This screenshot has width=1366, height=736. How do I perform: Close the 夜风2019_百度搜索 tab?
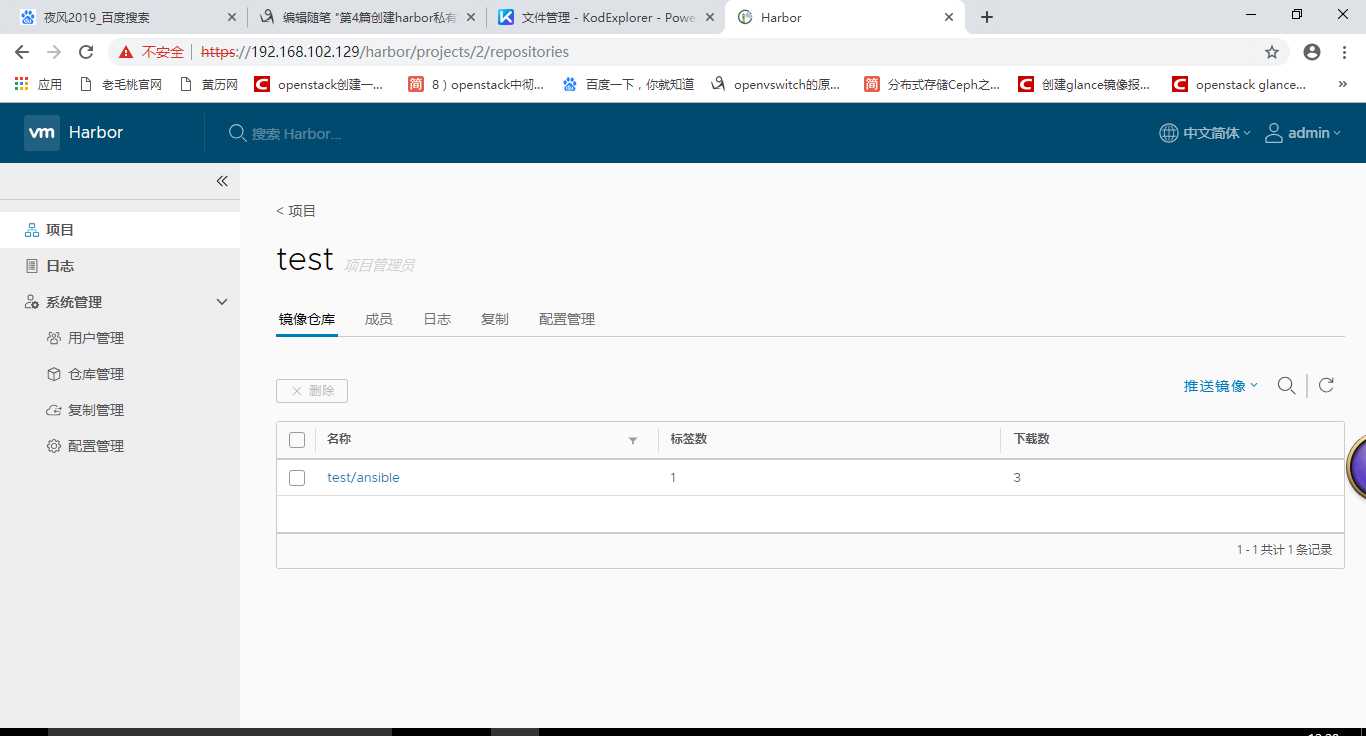point(231,17)
